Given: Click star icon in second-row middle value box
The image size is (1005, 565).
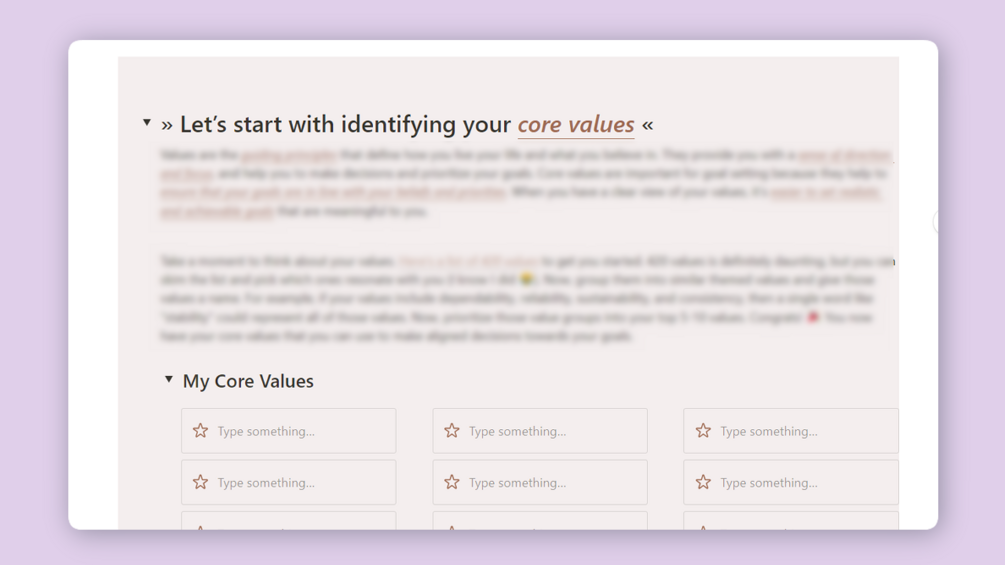Looking at the screenshot, I should (x=452, y=482).
